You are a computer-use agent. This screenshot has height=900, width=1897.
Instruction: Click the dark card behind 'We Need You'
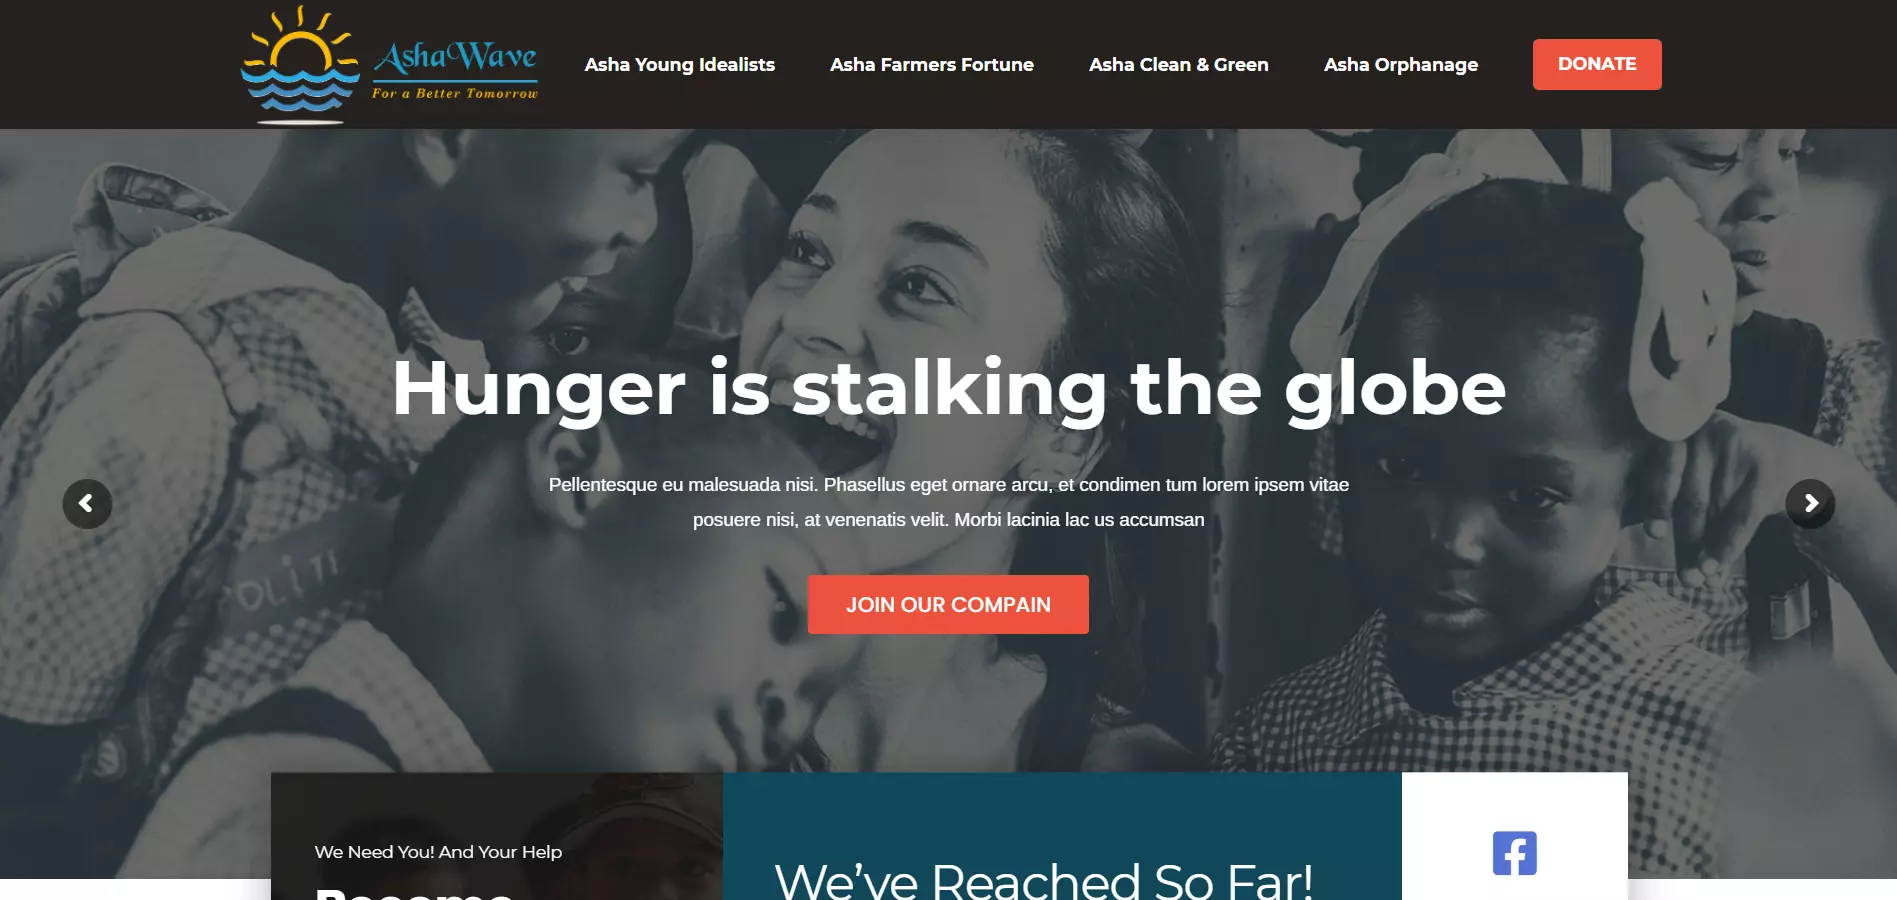point(497,836)
